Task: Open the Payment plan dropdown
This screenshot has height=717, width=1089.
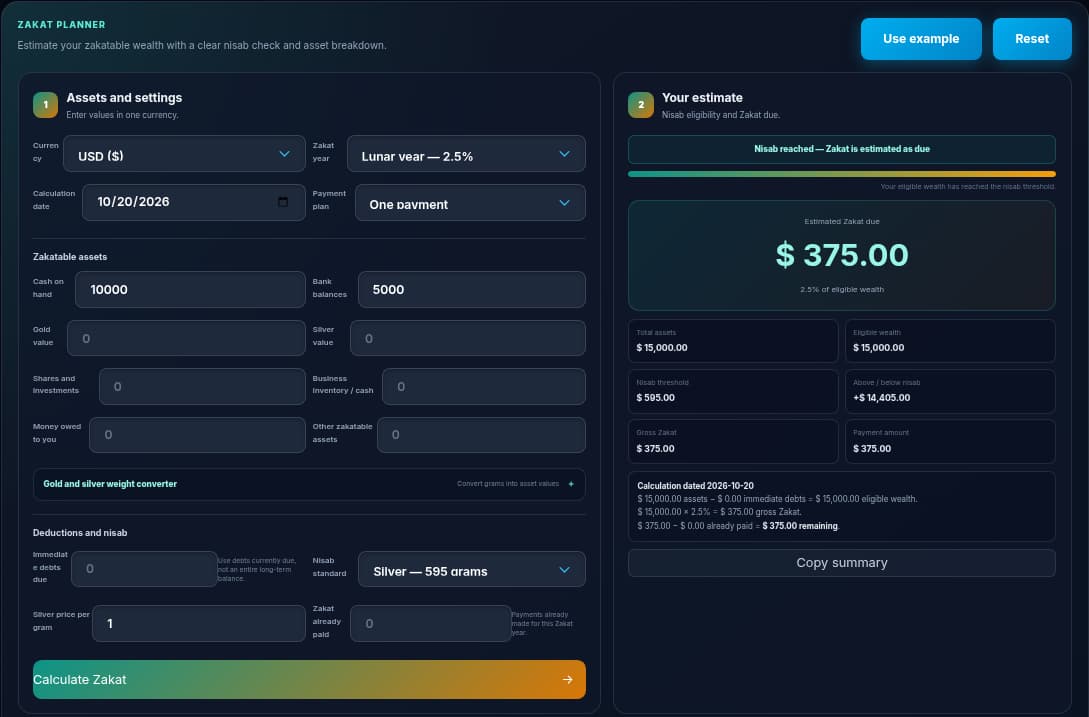Action: point(470,202)
